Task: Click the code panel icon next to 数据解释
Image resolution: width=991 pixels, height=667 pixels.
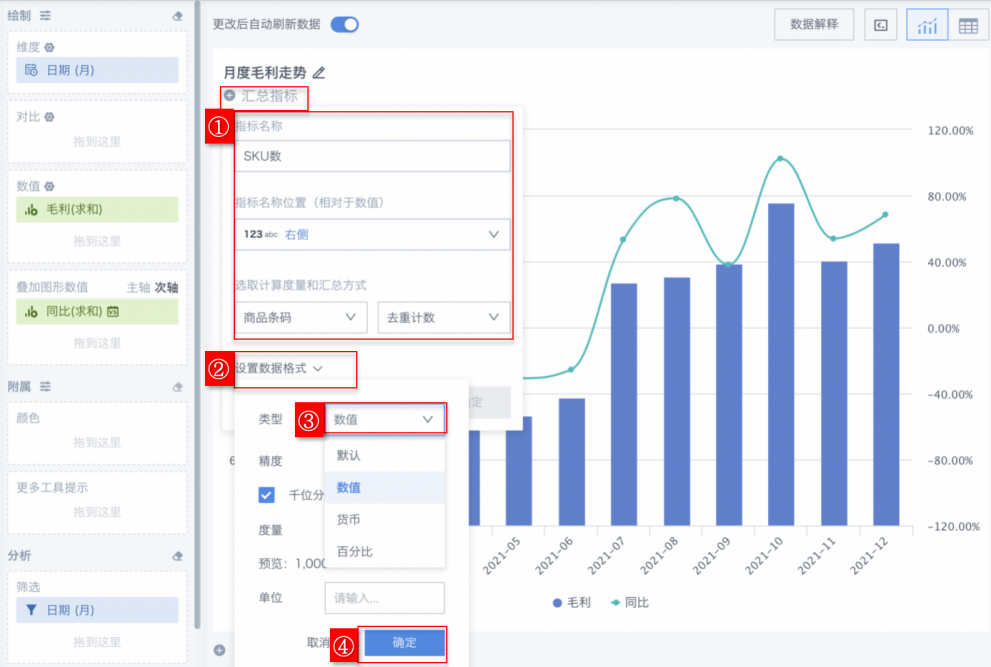Action: (881, 25)
